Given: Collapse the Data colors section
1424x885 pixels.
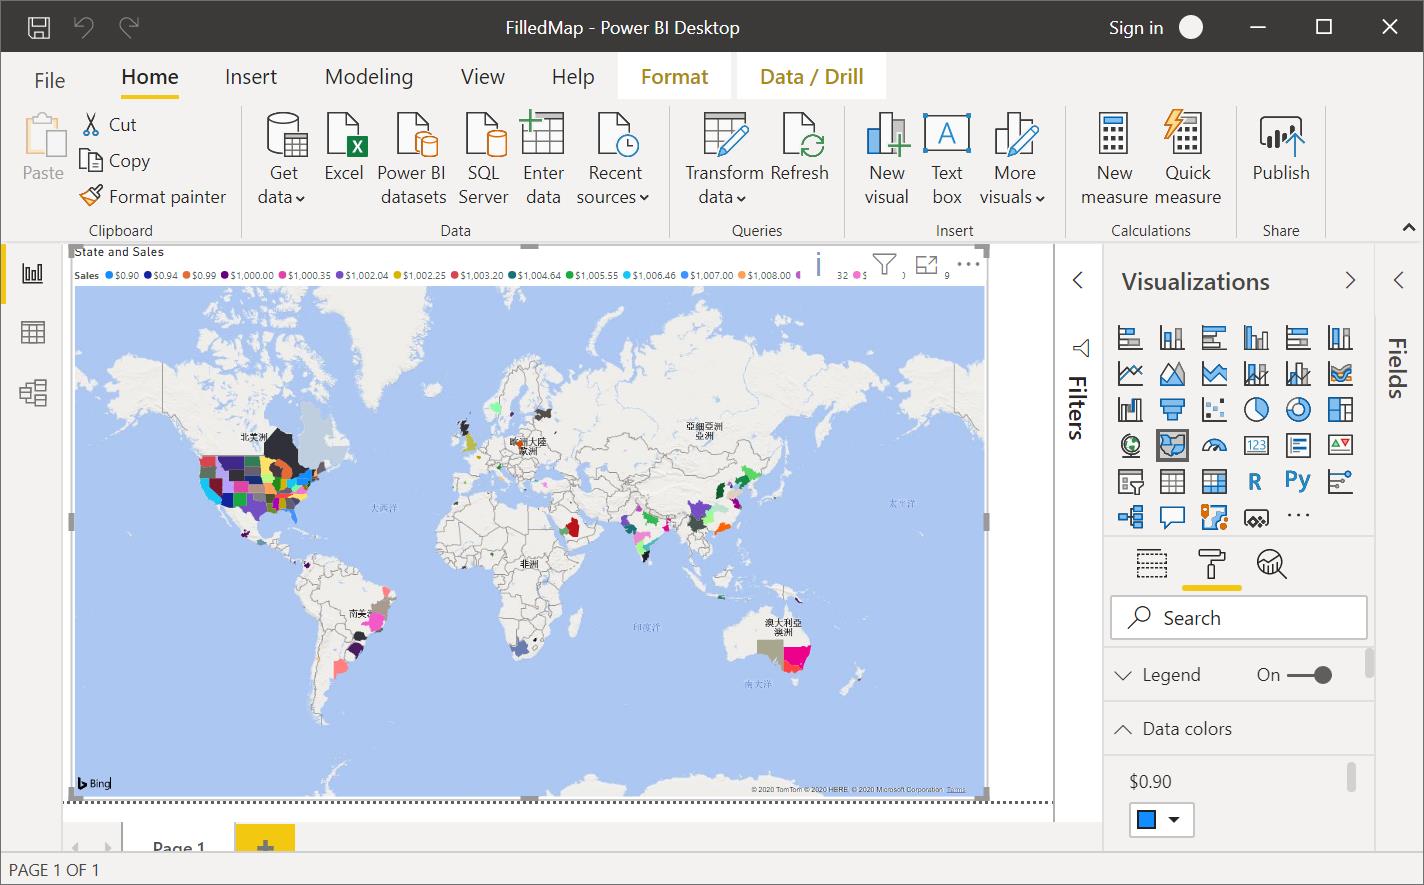Looking at the screenshot, I should coord(1123,729).
